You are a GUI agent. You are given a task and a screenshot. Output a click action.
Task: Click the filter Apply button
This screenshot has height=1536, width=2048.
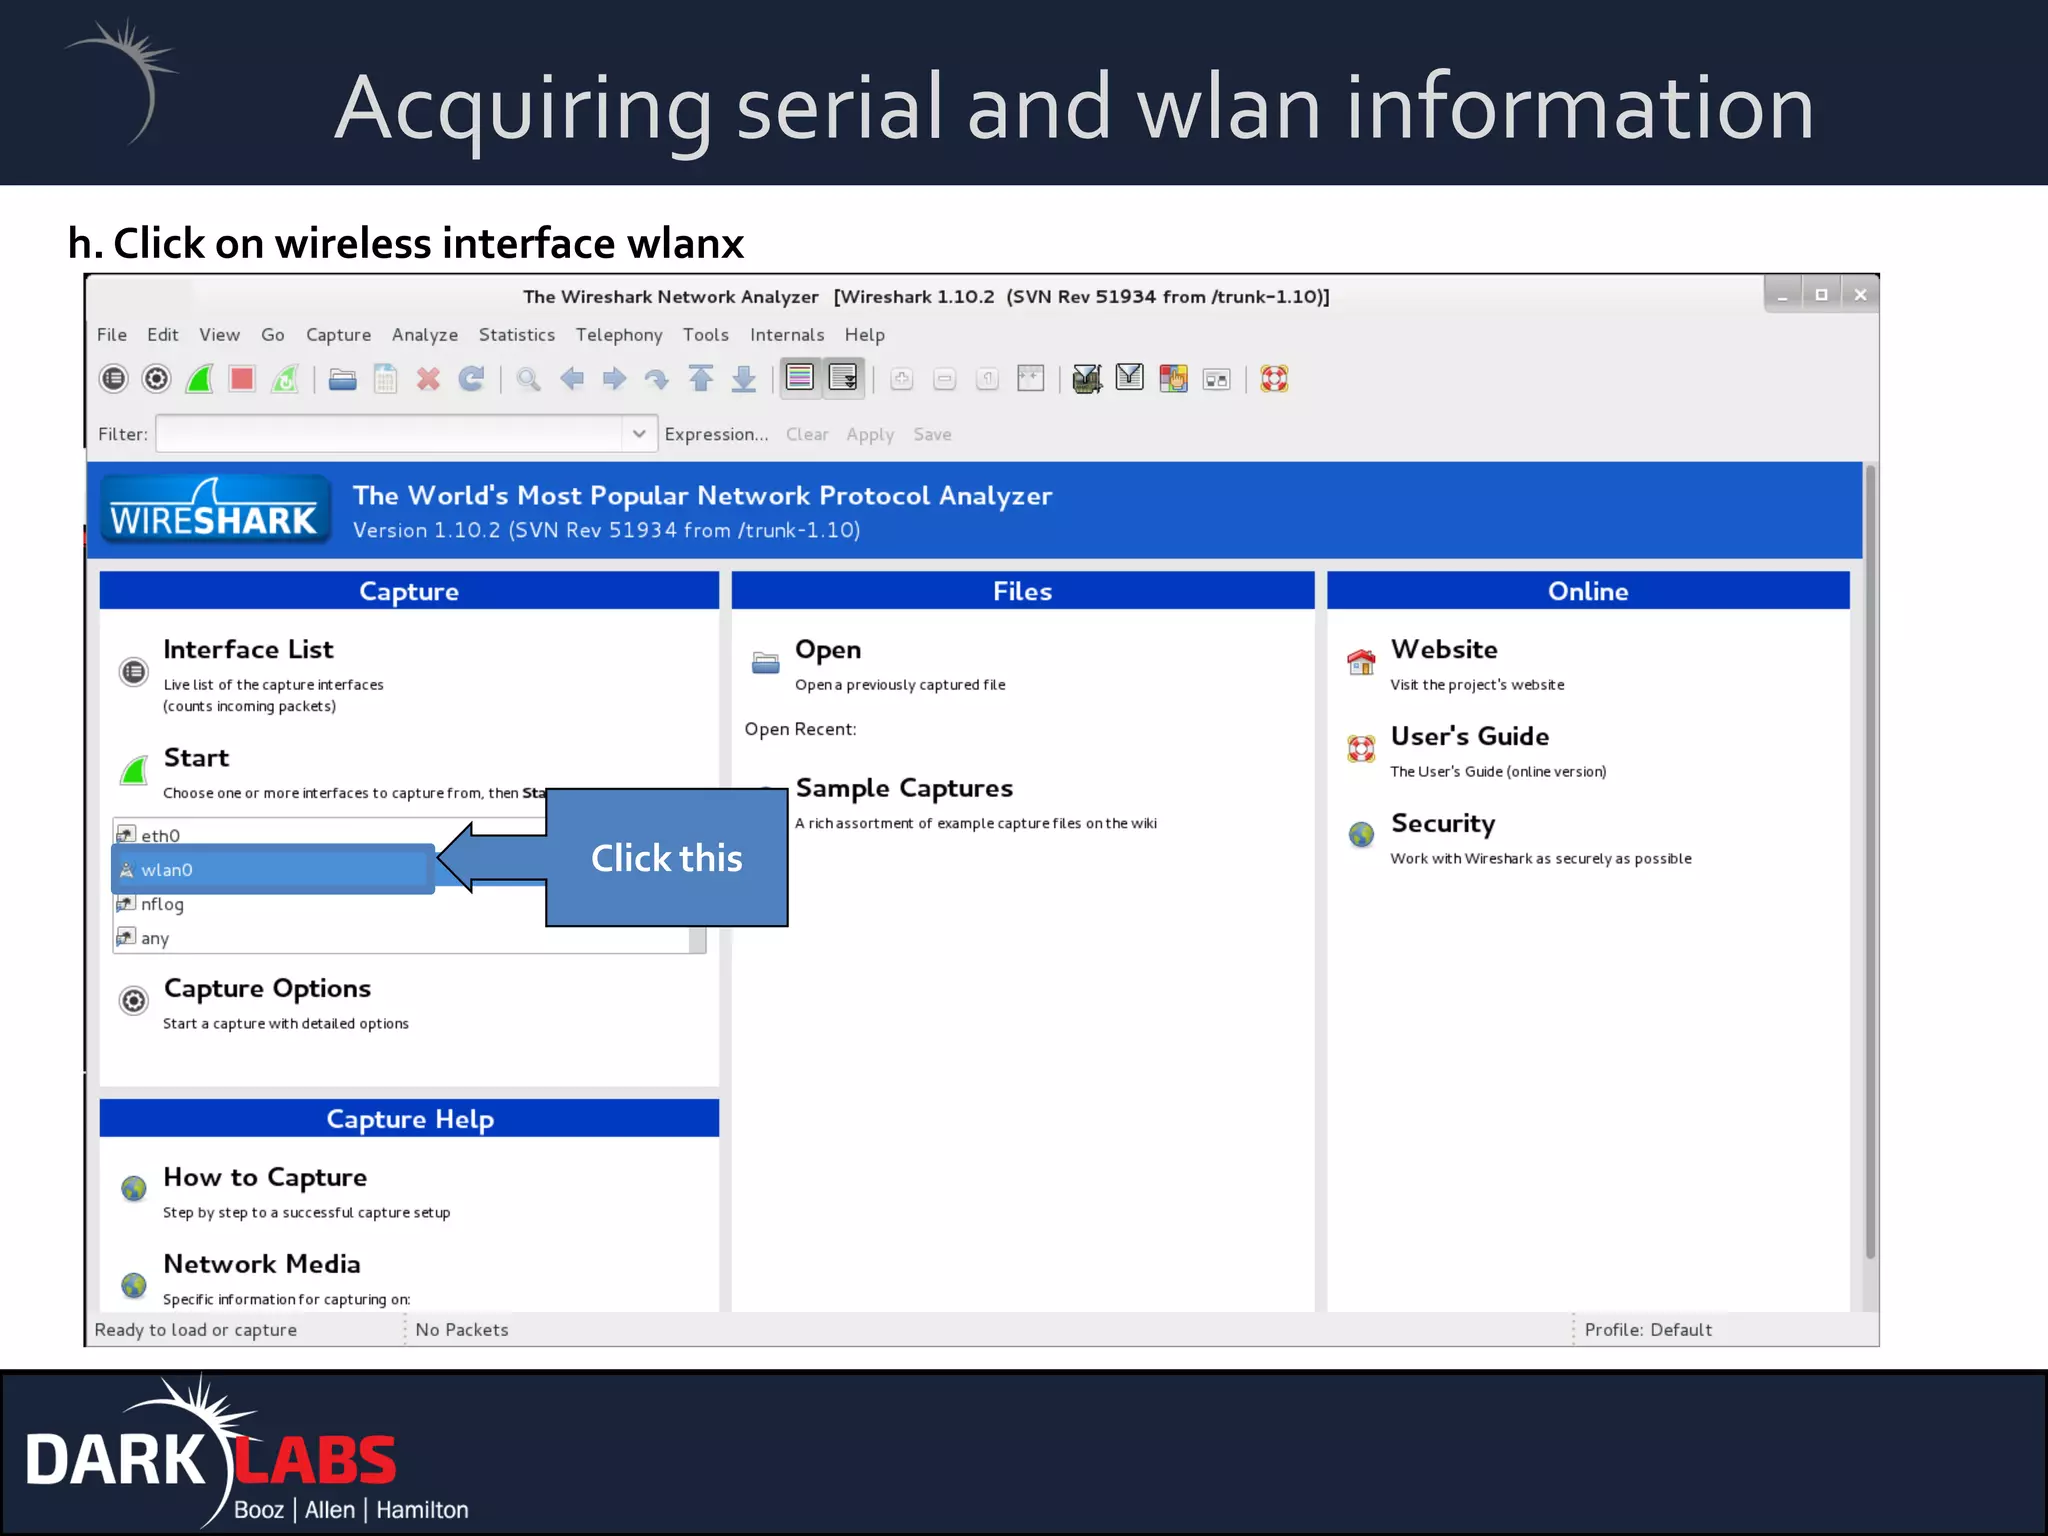coord(870,434)
